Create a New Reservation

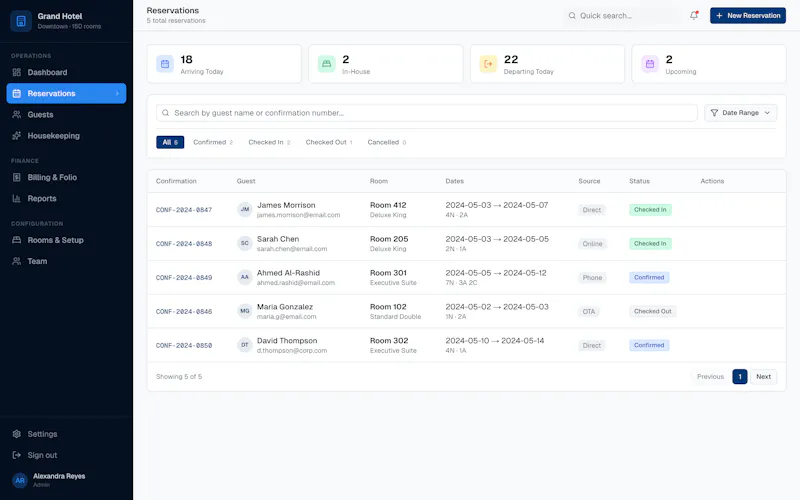[x=747, y=15]
